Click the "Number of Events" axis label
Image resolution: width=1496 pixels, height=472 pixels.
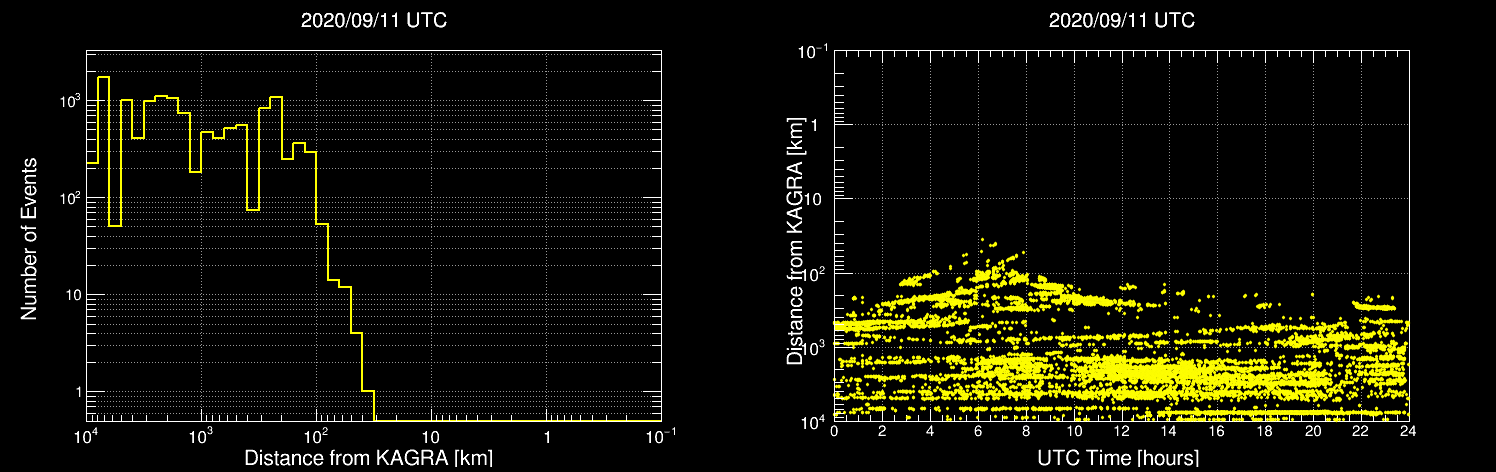[x=29, y=237]
